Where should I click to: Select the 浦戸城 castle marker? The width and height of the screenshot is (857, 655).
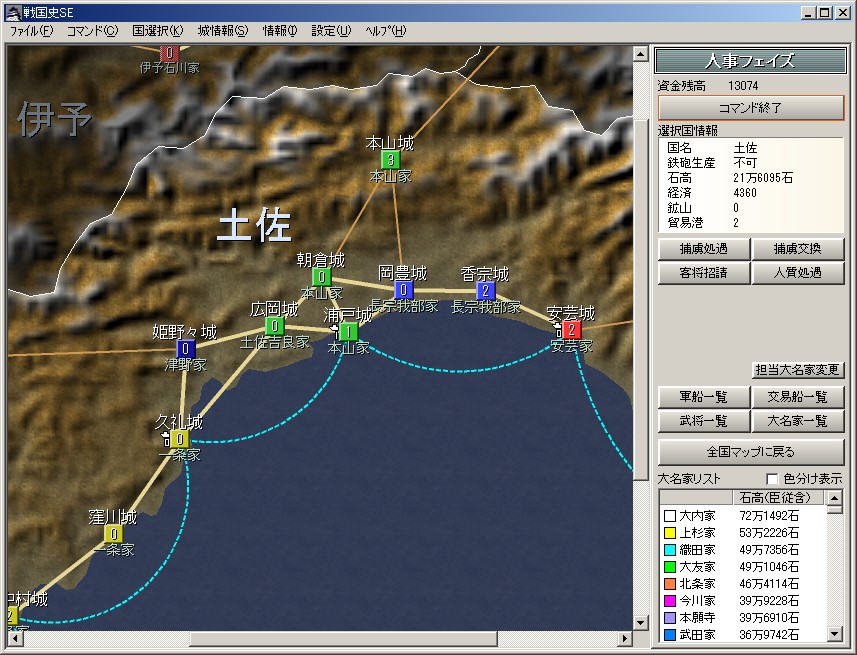(x=347, y=331)
